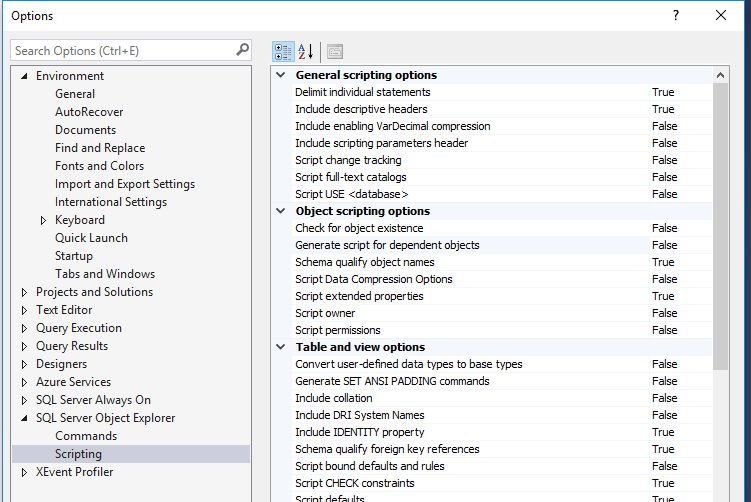
Task: Expand the Keyboard node
Action: coord(43,220)
